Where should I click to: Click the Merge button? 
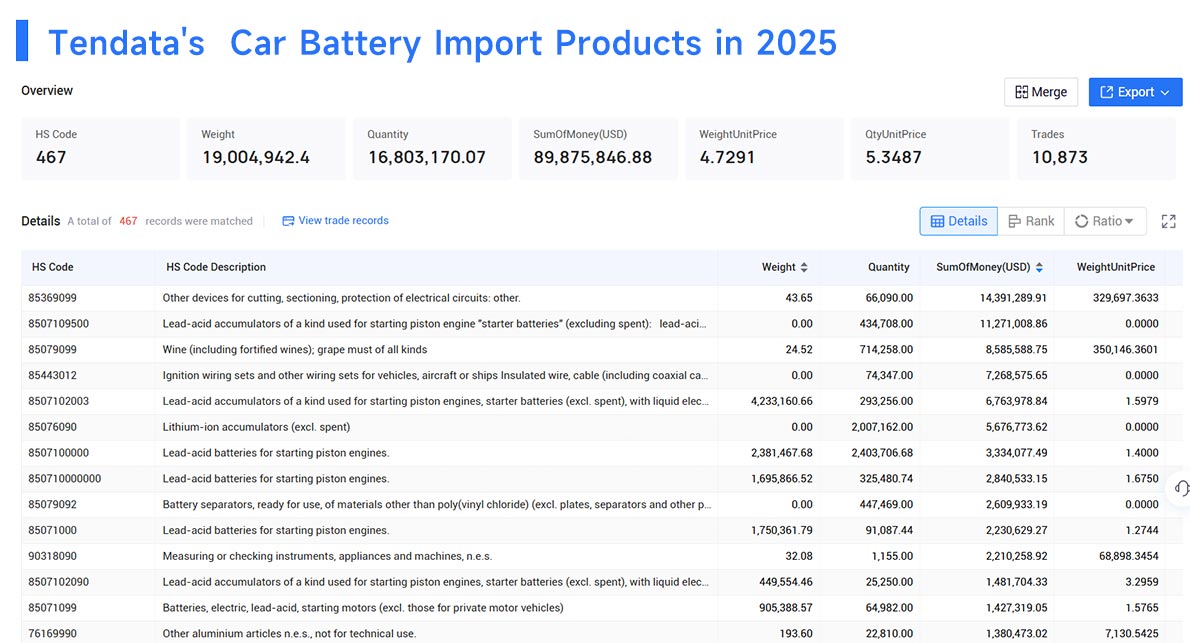(1040, 92)
